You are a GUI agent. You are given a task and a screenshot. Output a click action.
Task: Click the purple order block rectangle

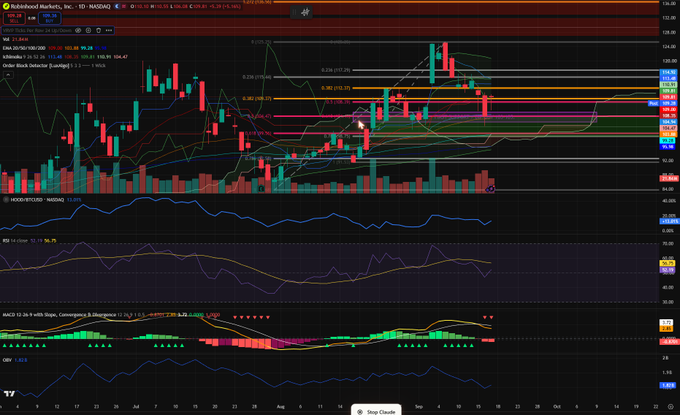tap(475, 117)
